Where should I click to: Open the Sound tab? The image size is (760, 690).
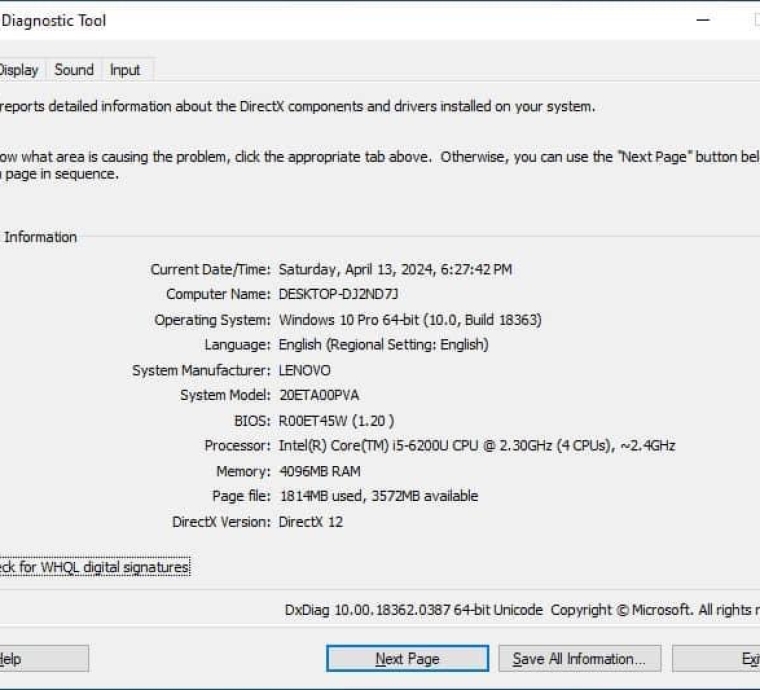[x=74, y=70]
